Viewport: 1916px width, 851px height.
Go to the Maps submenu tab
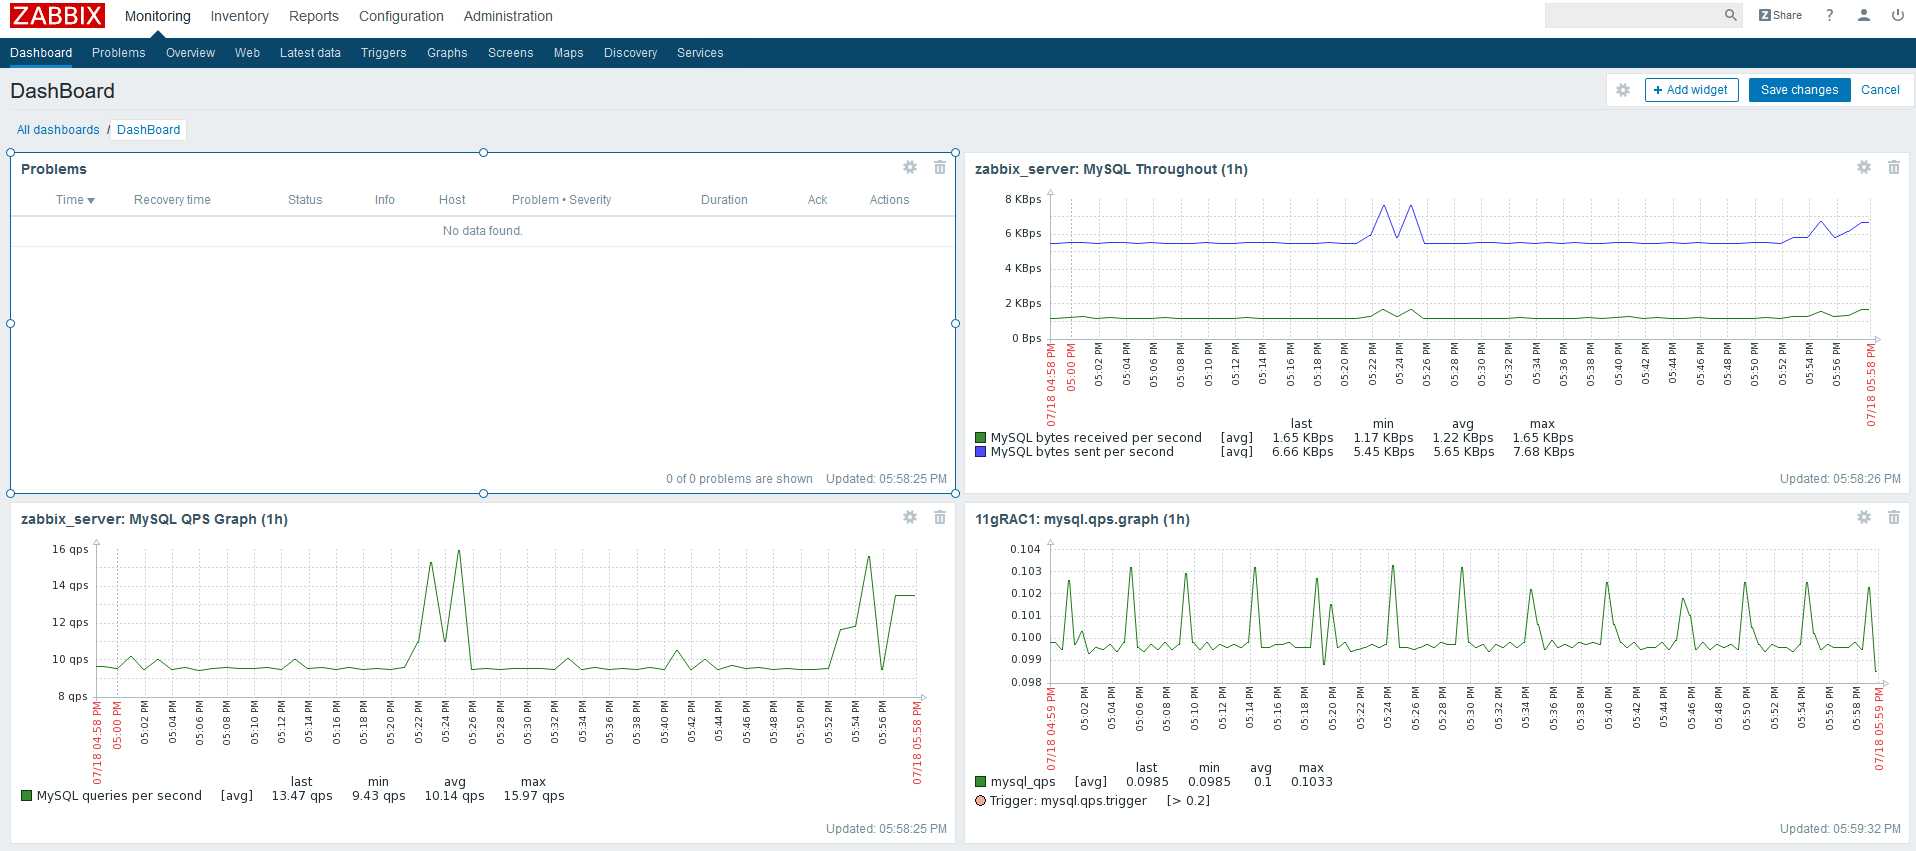pos(568,53)
